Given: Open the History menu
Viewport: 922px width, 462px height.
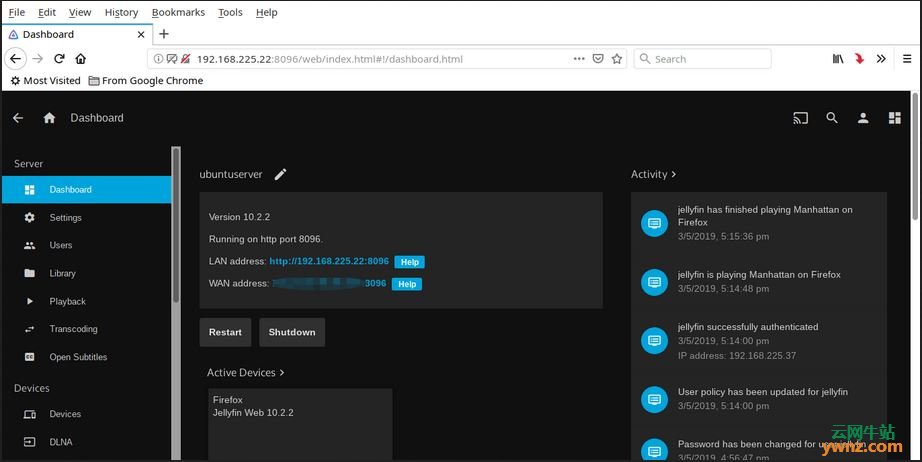Looking at the screenshot, I should [x=121, y=12].
